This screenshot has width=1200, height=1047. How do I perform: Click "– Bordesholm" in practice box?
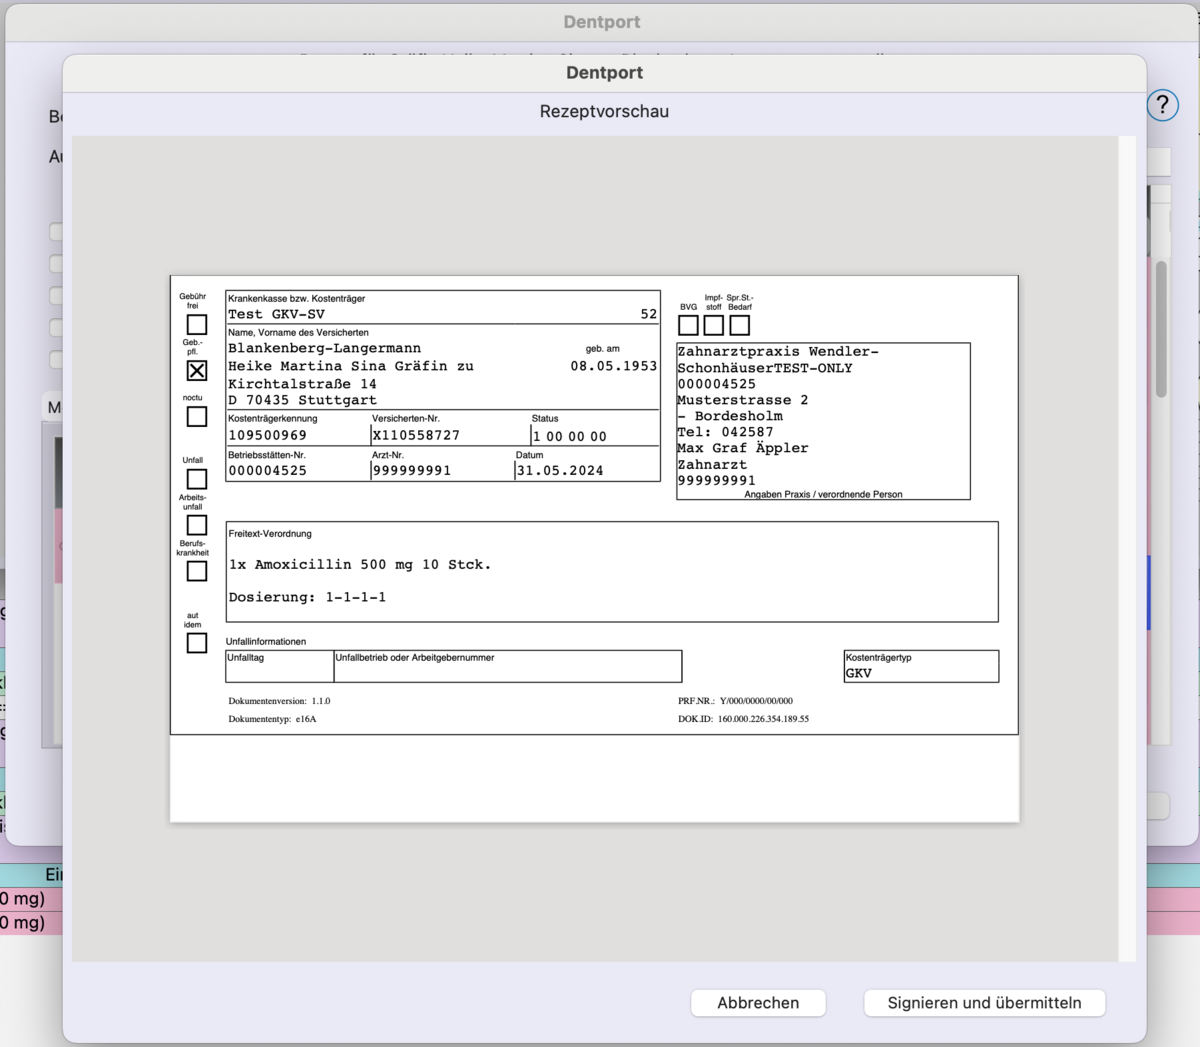point(730,416)
